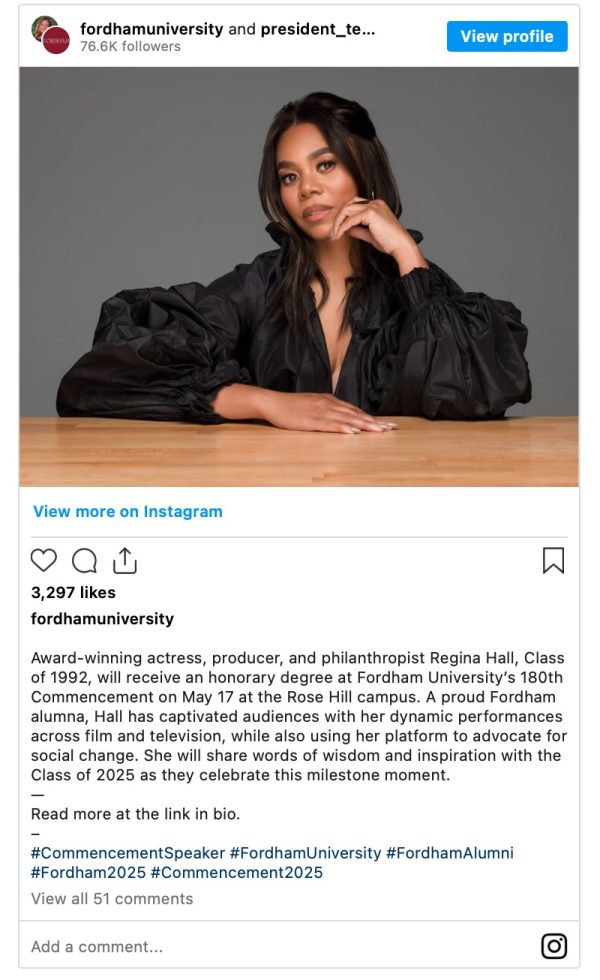
Task: Save the post with the bookmark icon
Action: pos(553,560)
